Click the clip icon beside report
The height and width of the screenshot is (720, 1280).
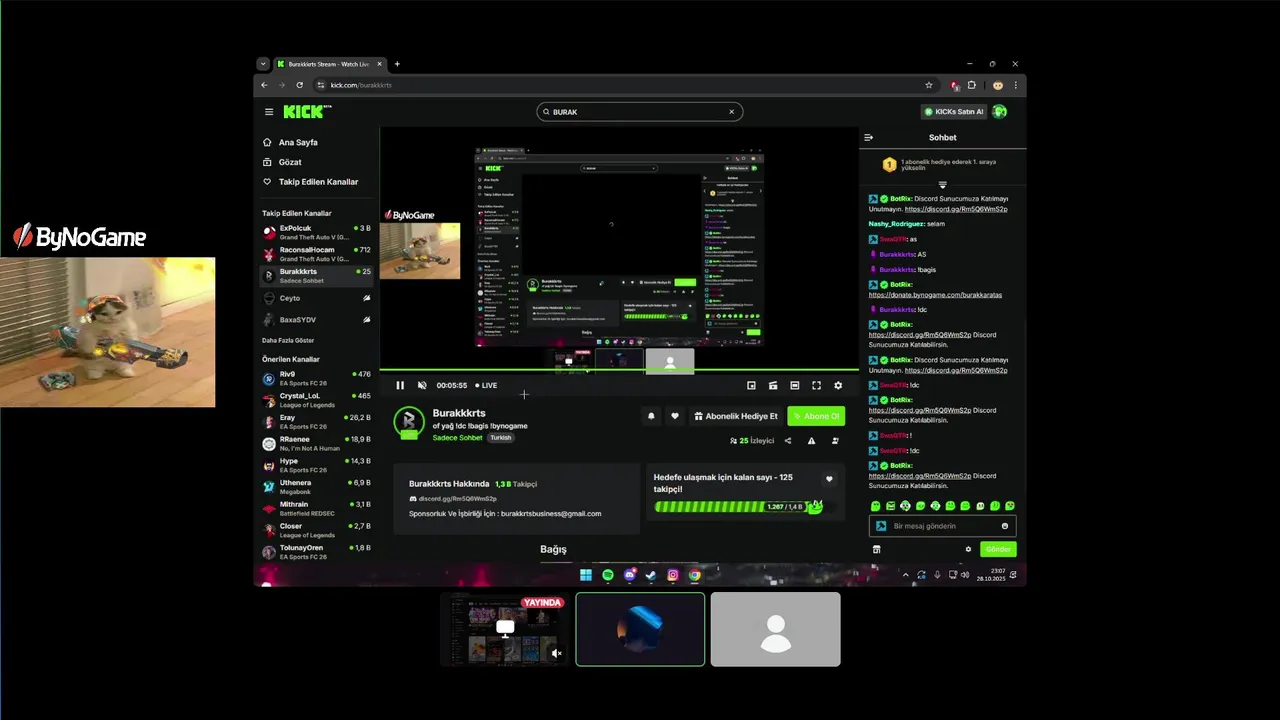coord(836,440)
